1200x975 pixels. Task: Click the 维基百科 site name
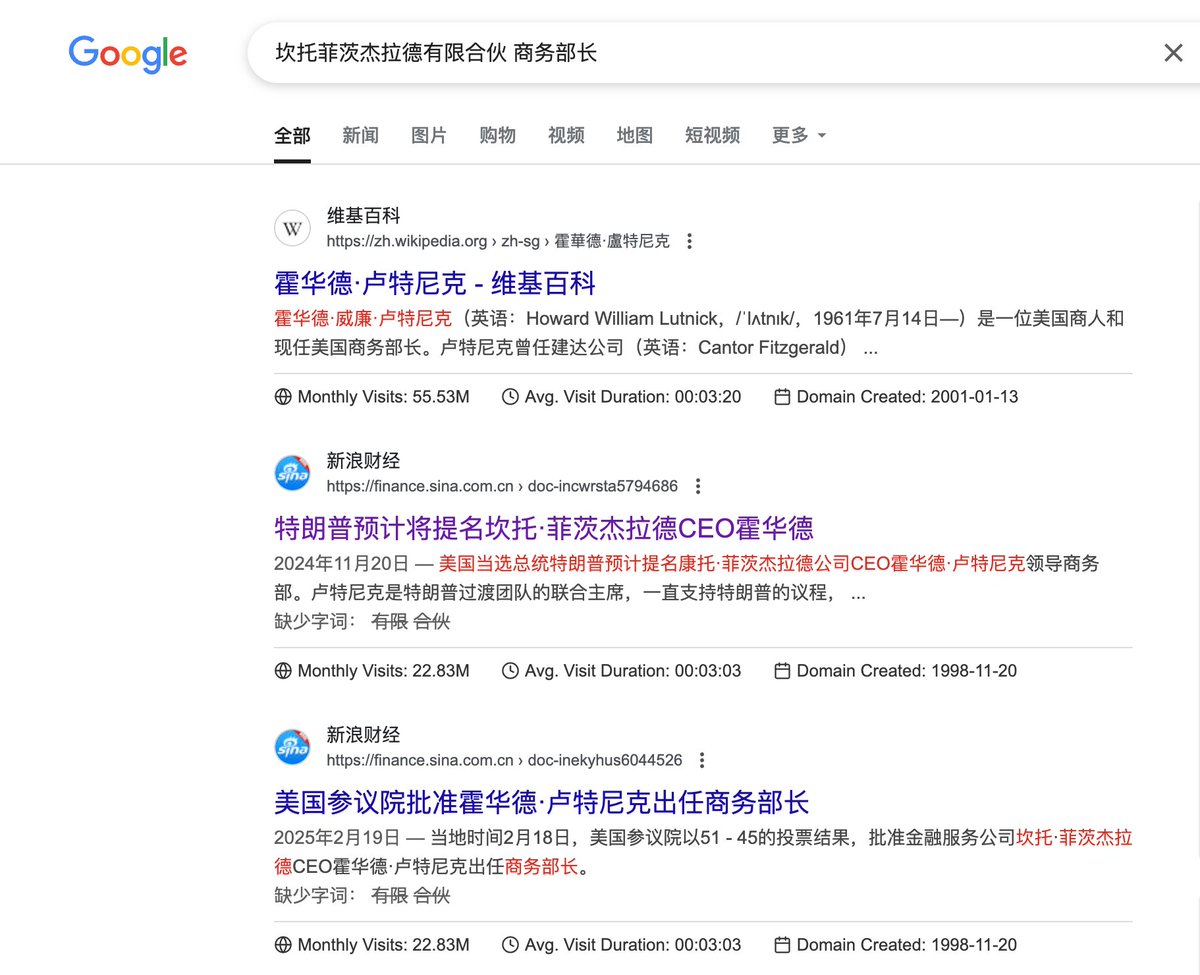[x=364, y=215]
